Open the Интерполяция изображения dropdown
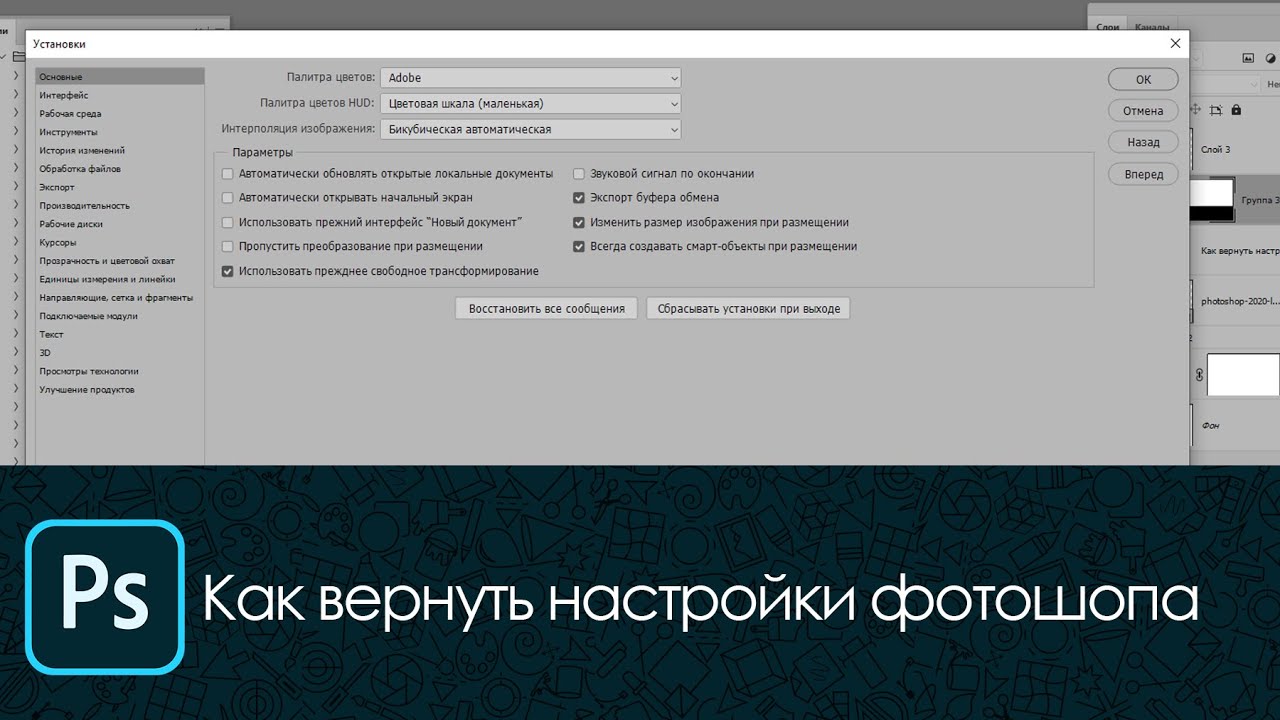The width and height of the screenshot is (1280, 720). [x=531, y=129]
